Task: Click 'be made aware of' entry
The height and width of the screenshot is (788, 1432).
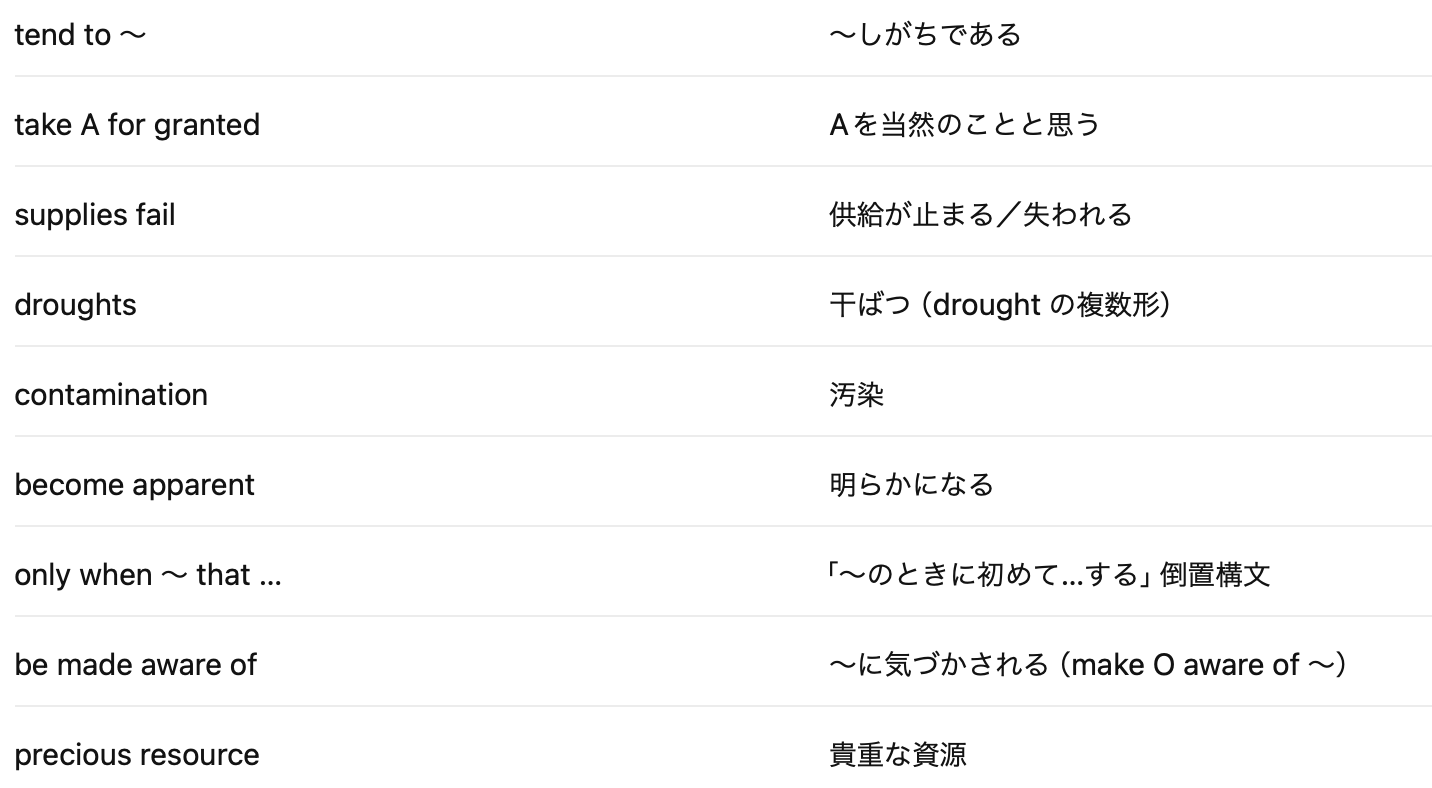Action: (x=135, y=665)
